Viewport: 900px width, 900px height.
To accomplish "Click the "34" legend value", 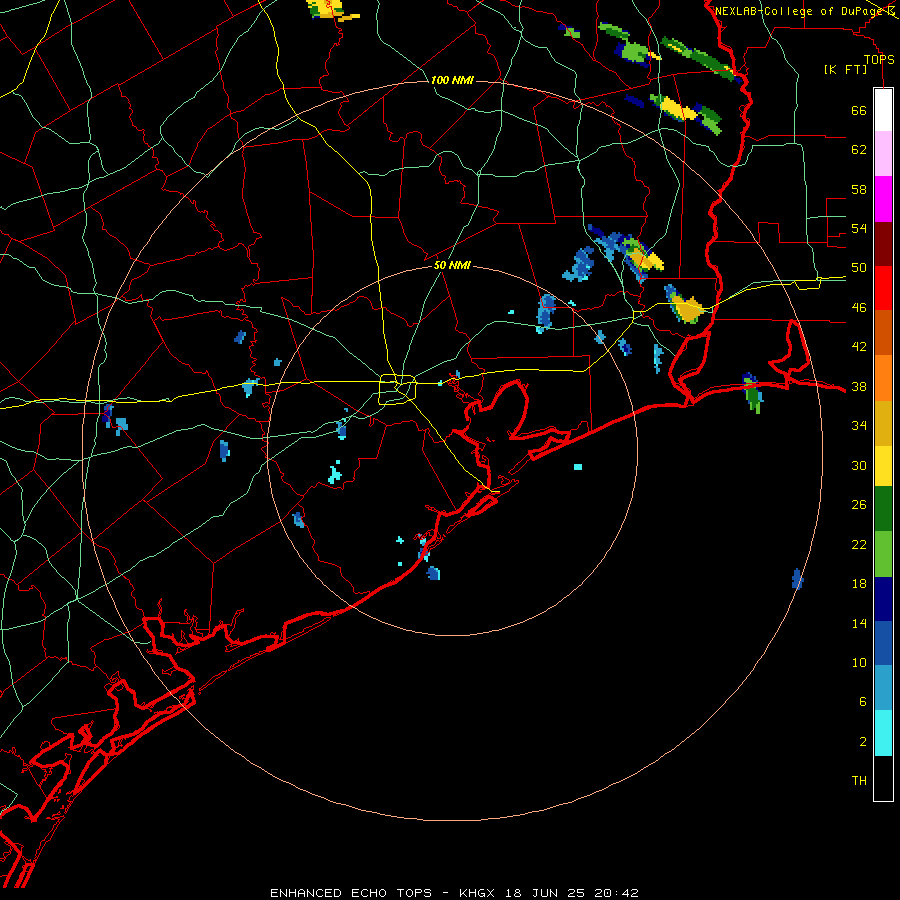I will pyautogui.click(x=859, y=426).
